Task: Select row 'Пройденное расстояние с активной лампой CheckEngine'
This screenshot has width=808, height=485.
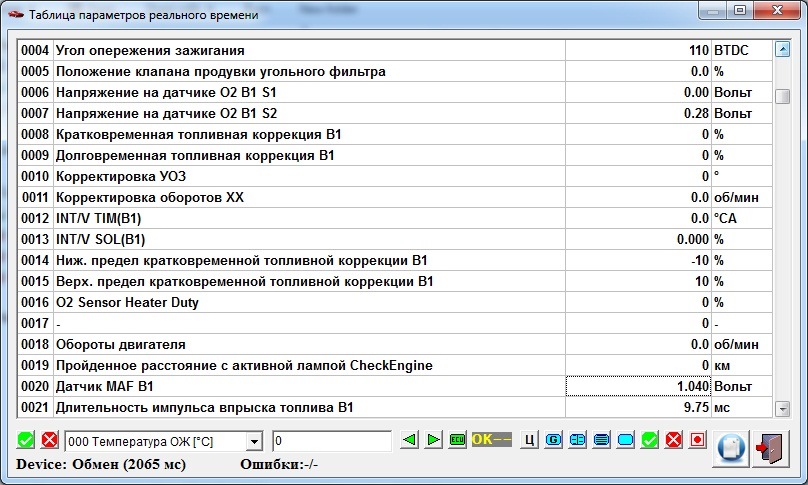Action: [395, 365]
